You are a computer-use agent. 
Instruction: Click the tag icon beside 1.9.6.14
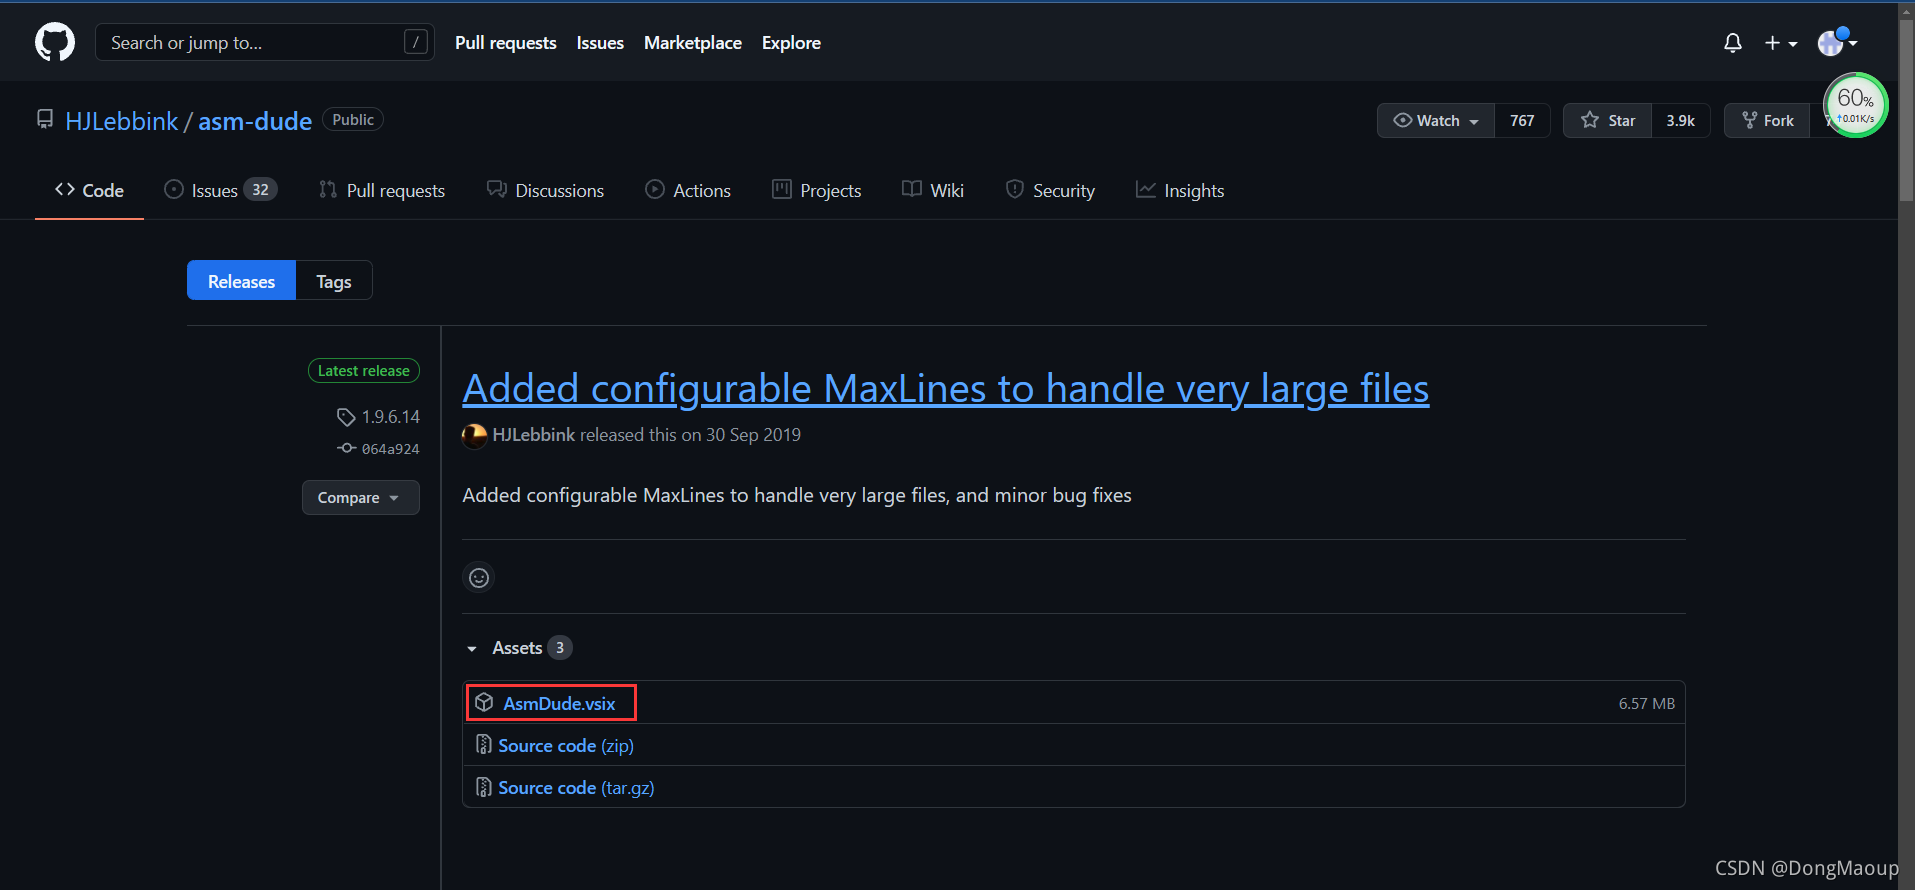(x=346, y=417)
